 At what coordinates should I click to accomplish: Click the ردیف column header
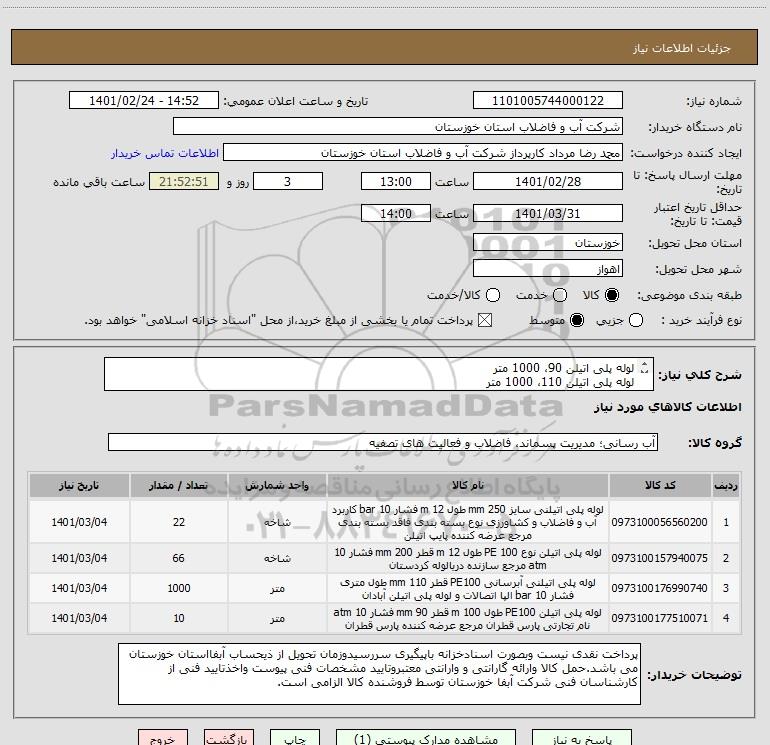(726, 485)
